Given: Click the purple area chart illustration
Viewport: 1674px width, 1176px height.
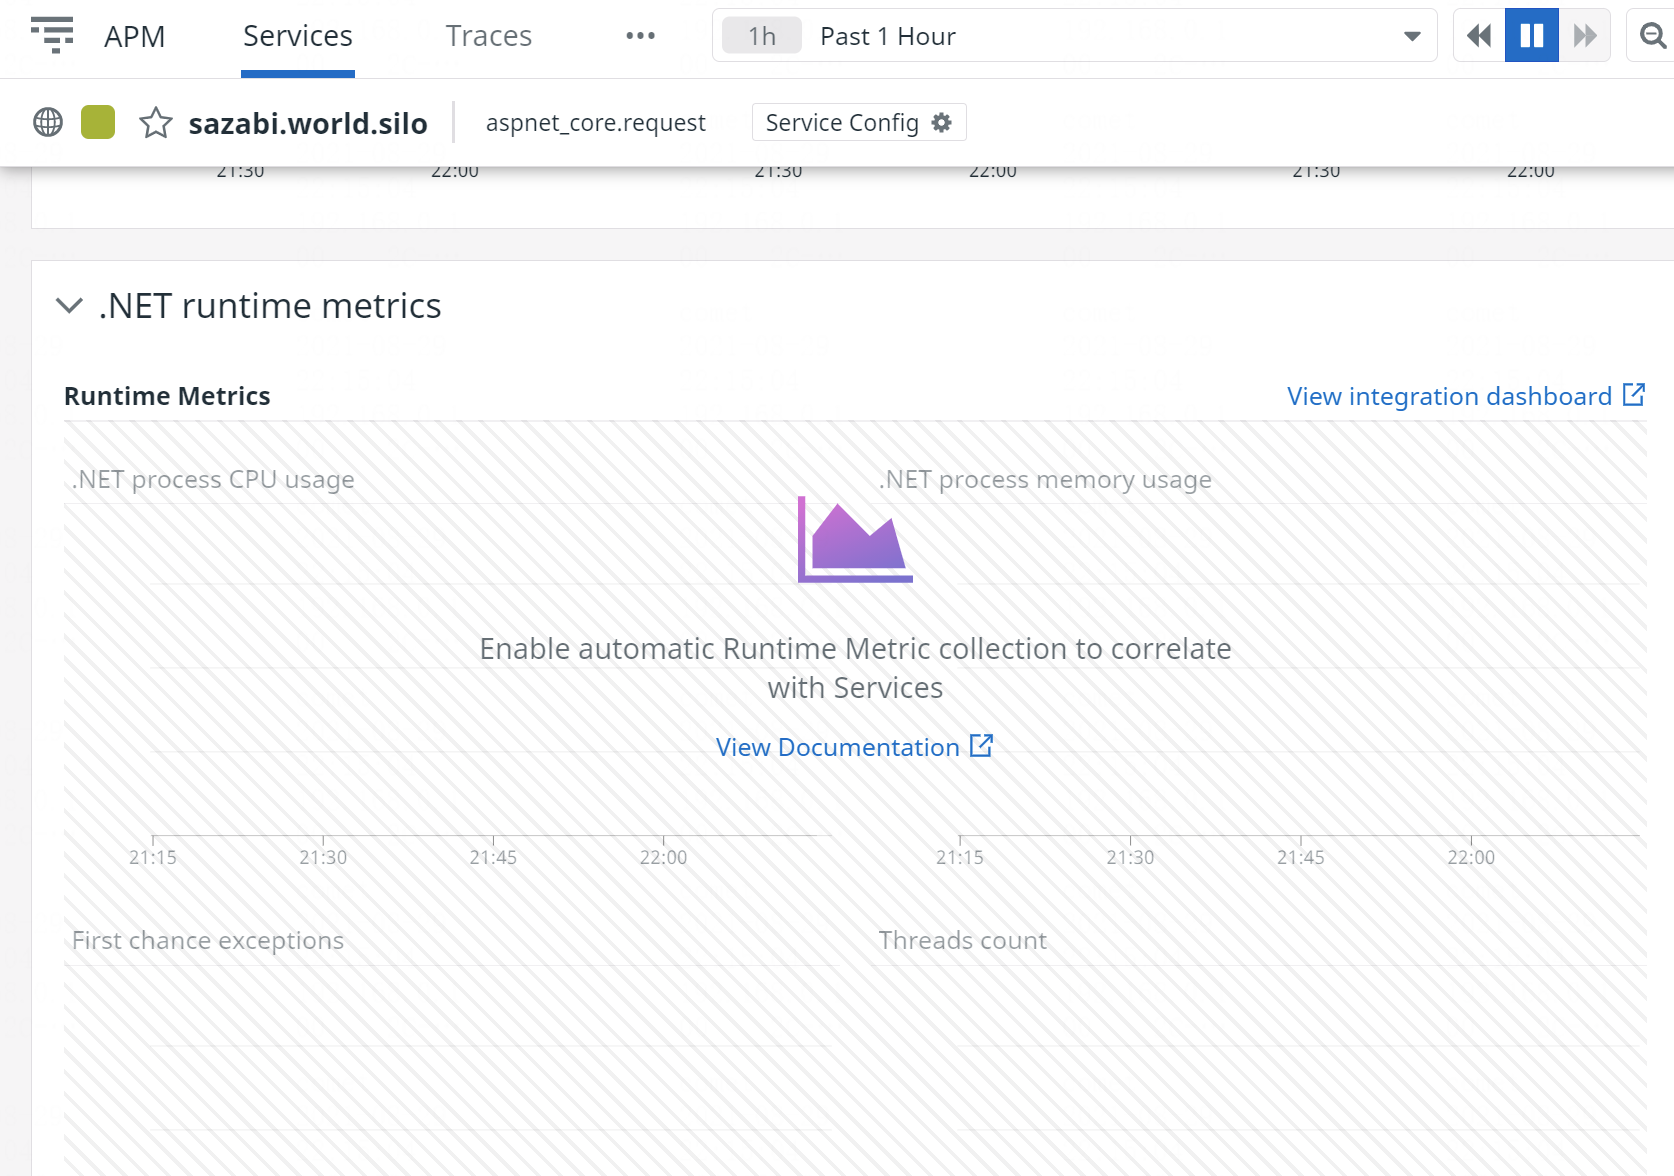Looking at the screenshot, I should point(855,539).
